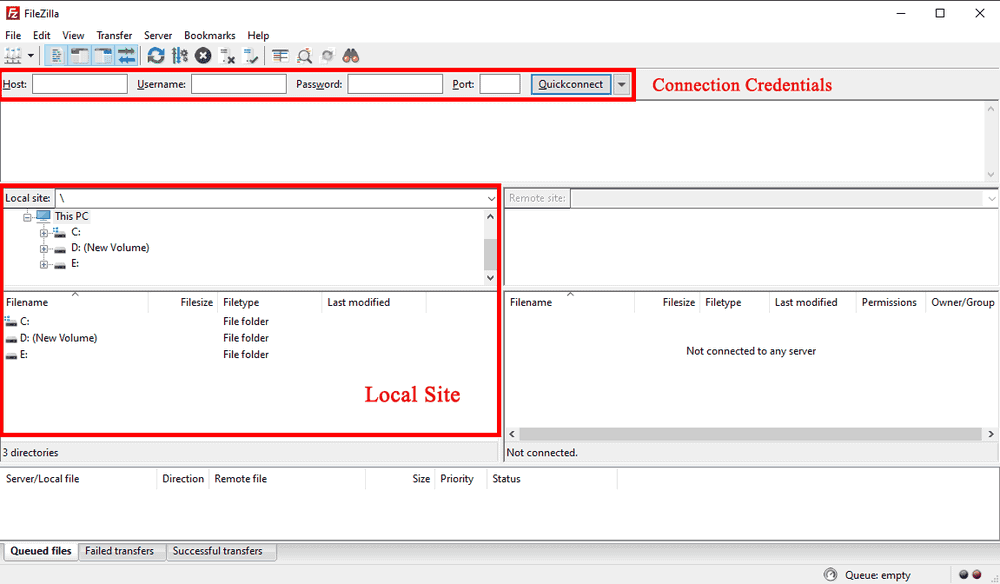This screenshot has width=1000, height=584.
Task: Toggle local directory tree display
Action: coord(80,56)
